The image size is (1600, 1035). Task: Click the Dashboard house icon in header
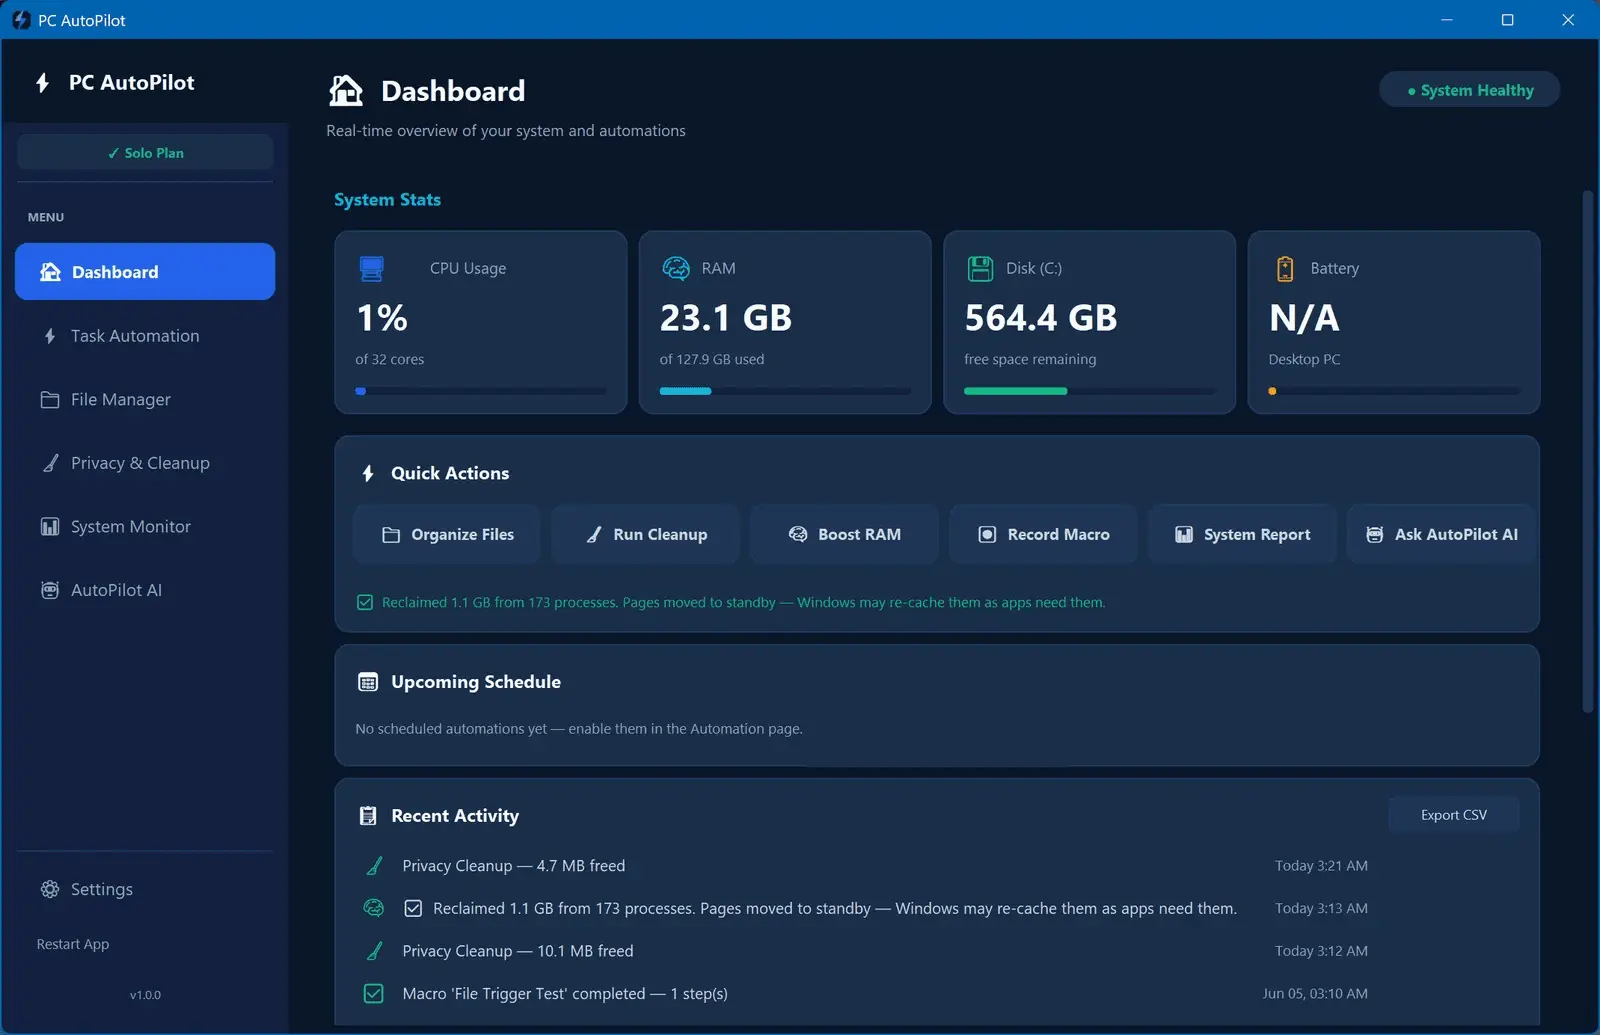[x=346, y=91]
